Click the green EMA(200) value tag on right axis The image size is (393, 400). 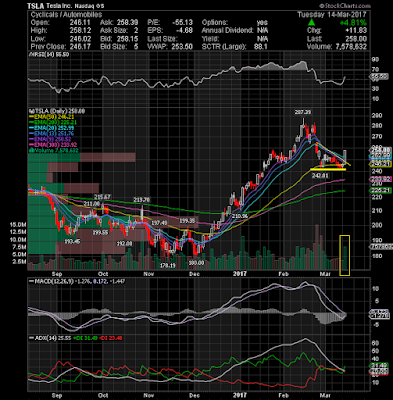[x=379, y=191]
